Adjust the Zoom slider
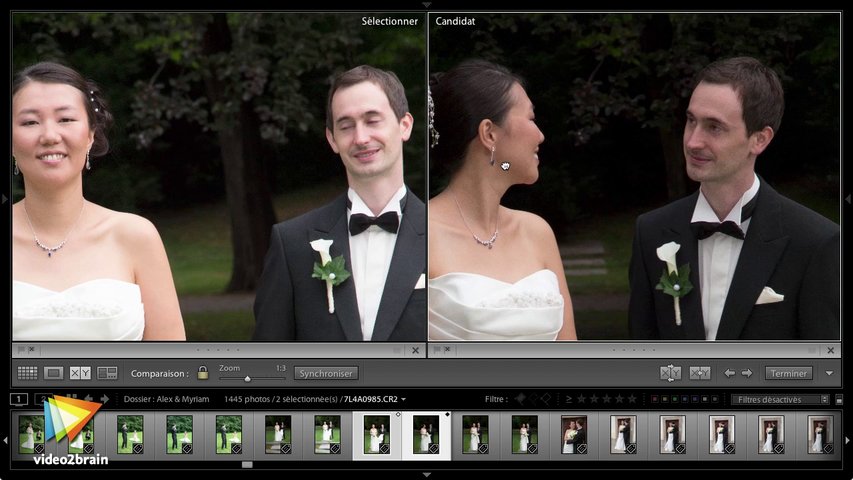 (x=248, y=378)
